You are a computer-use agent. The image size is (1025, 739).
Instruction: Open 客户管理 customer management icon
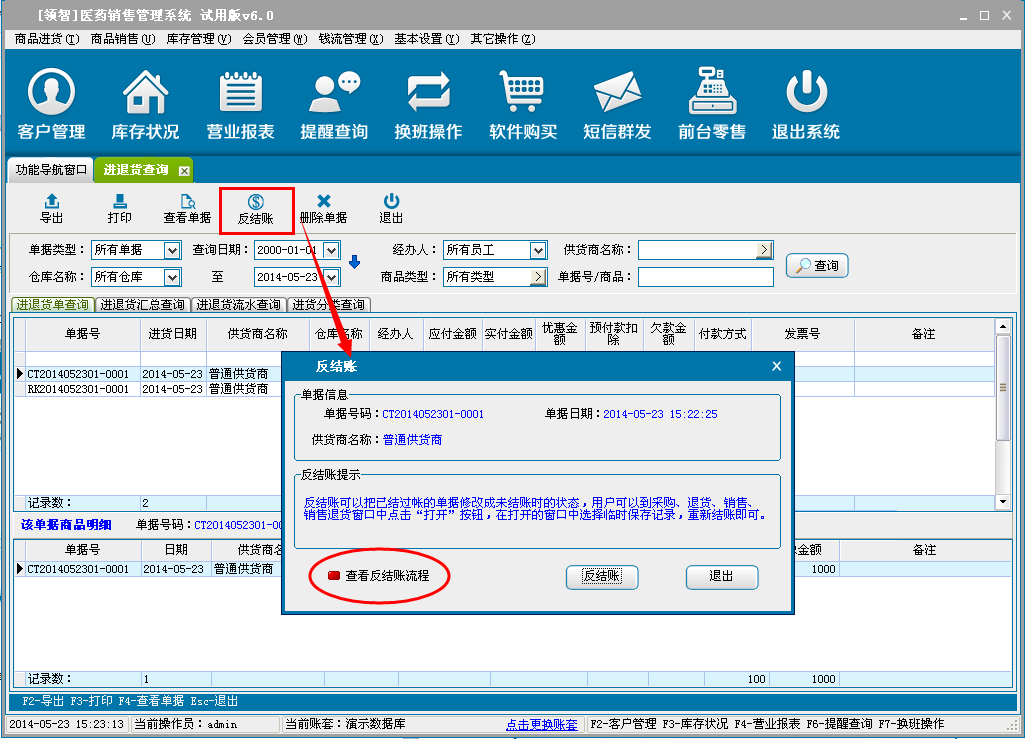point(51,104)
